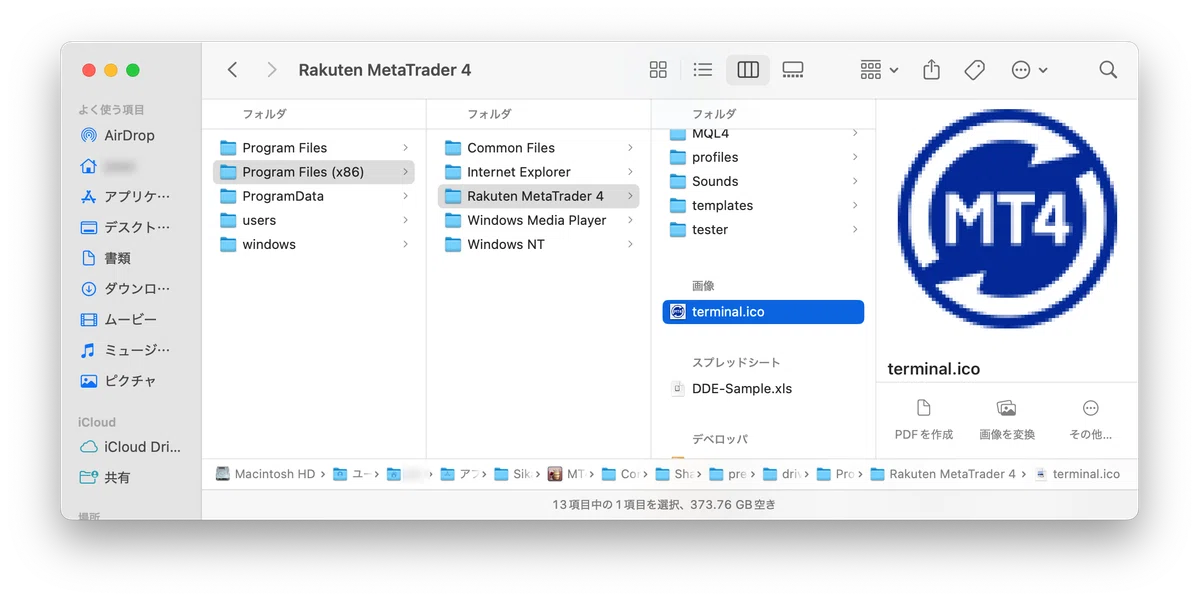Click the Search magnifier icon
Viewport: 1200px width, 601px height.
pyautogui.click(x=1108, y=70)
